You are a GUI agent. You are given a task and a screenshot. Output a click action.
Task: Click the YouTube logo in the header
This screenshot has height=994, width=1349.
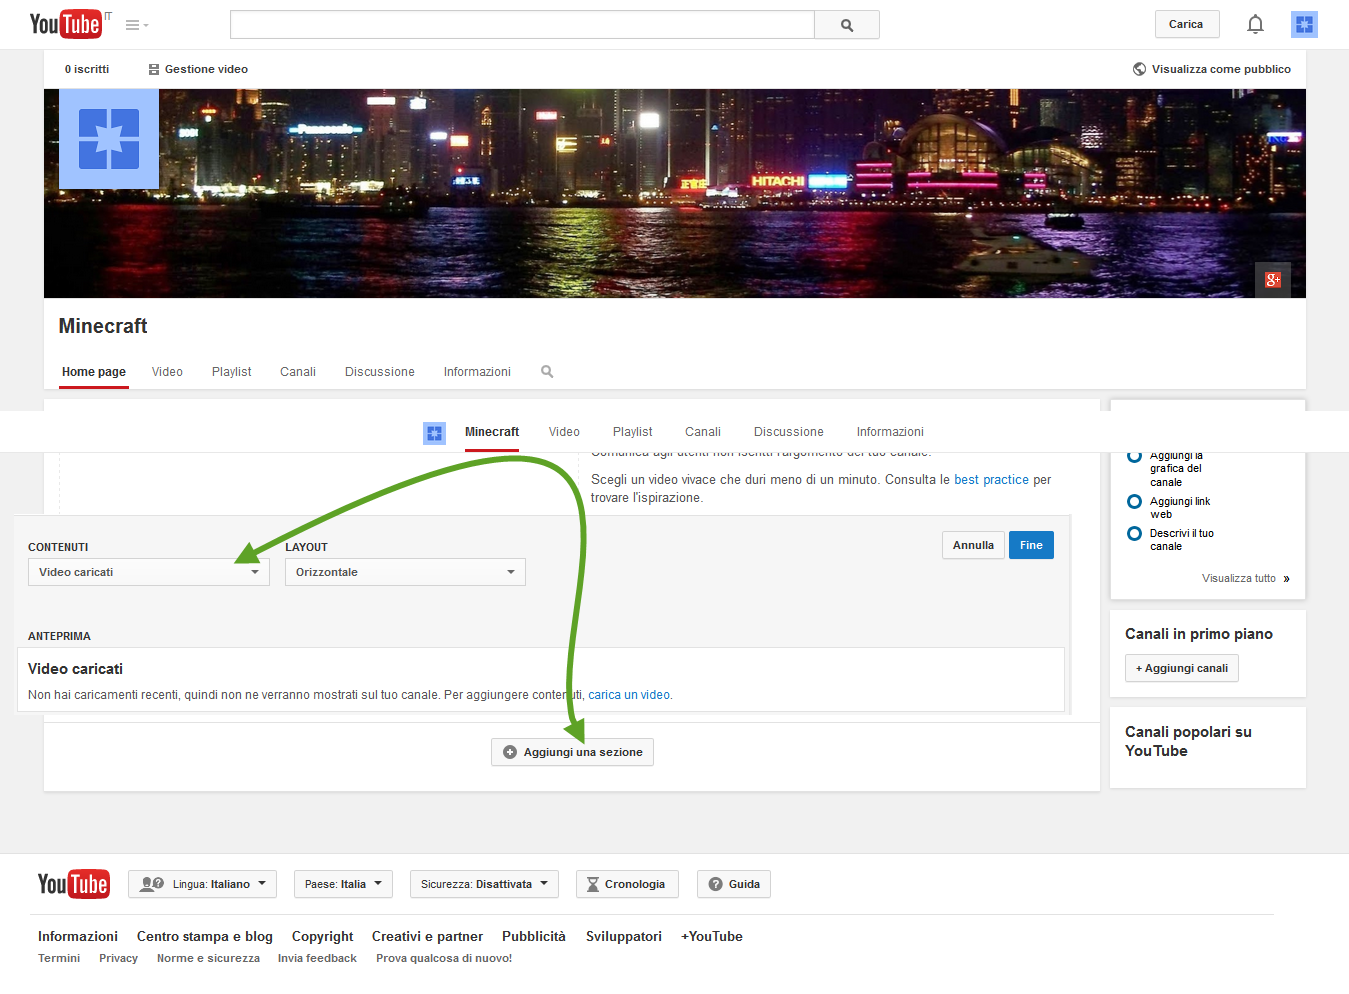(x=66, y=24)
